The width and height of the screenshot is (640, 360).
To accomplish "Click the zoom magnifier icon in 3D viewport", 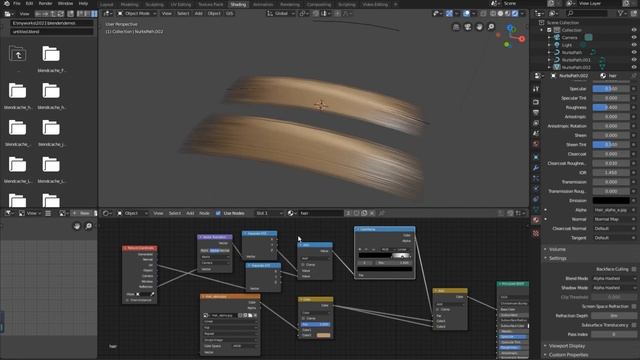I will click(491, 27).
